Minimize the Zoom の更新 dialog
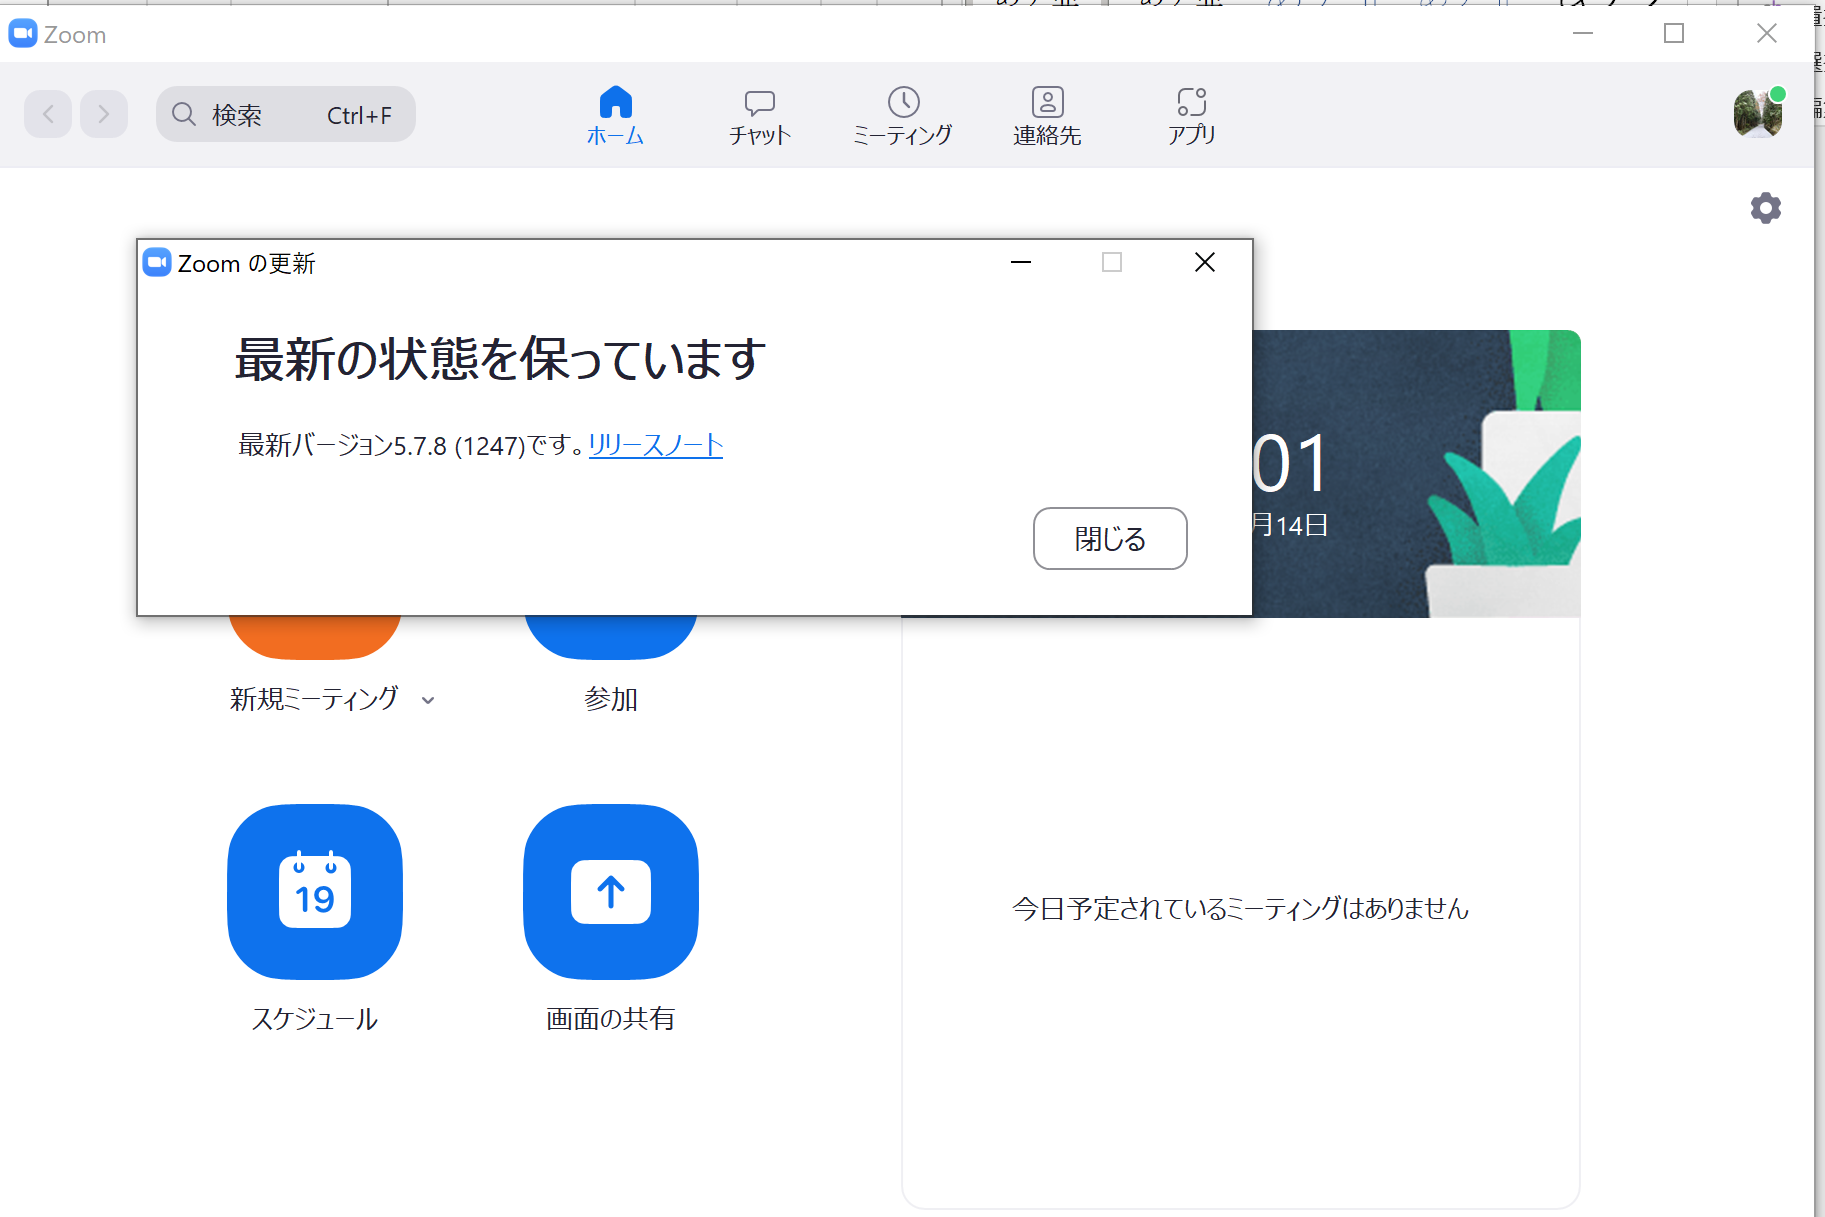Viewport: 1825px width, 1217px height. 1020,262
